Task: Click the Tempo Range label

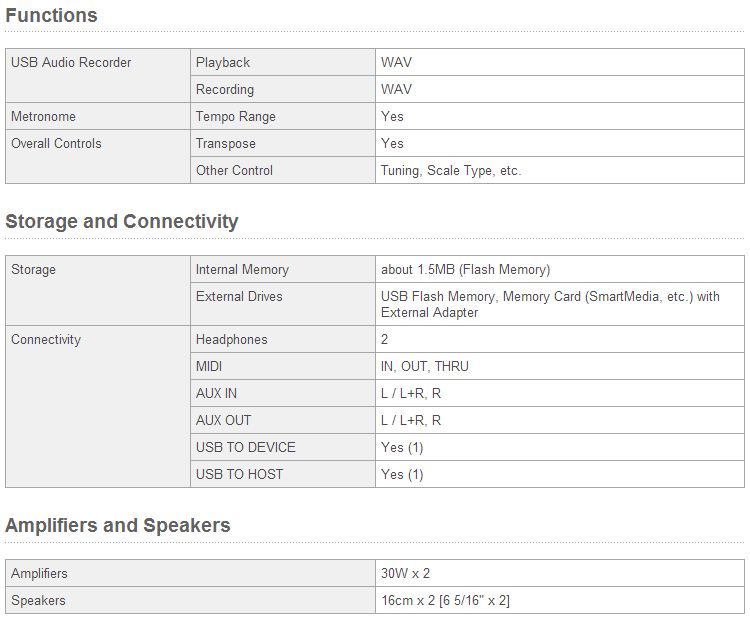Action: coord(235,116)
